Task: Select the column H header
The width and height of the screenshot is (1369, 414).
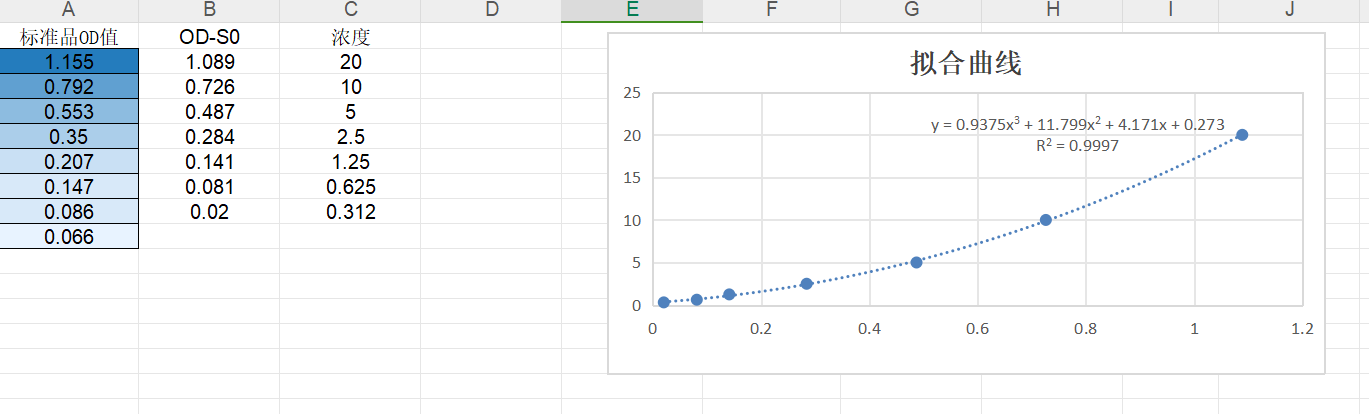Action: click(1052, 10)
